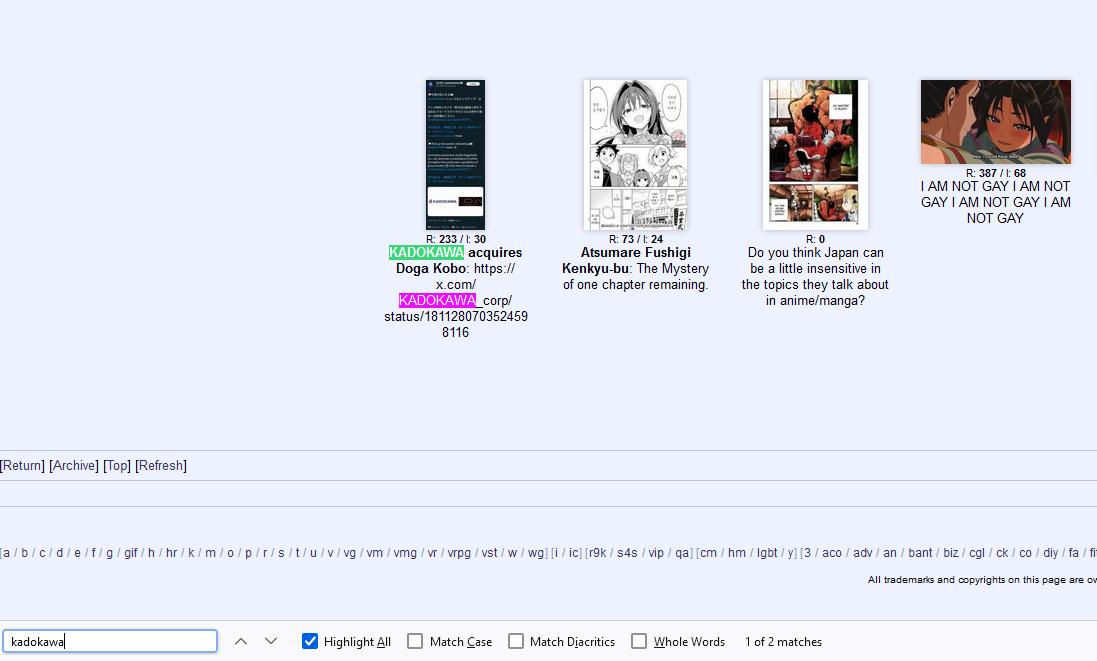Open the 'adv' board link
The width and height of the screenshot is (1097, 661).
[863, 553]
